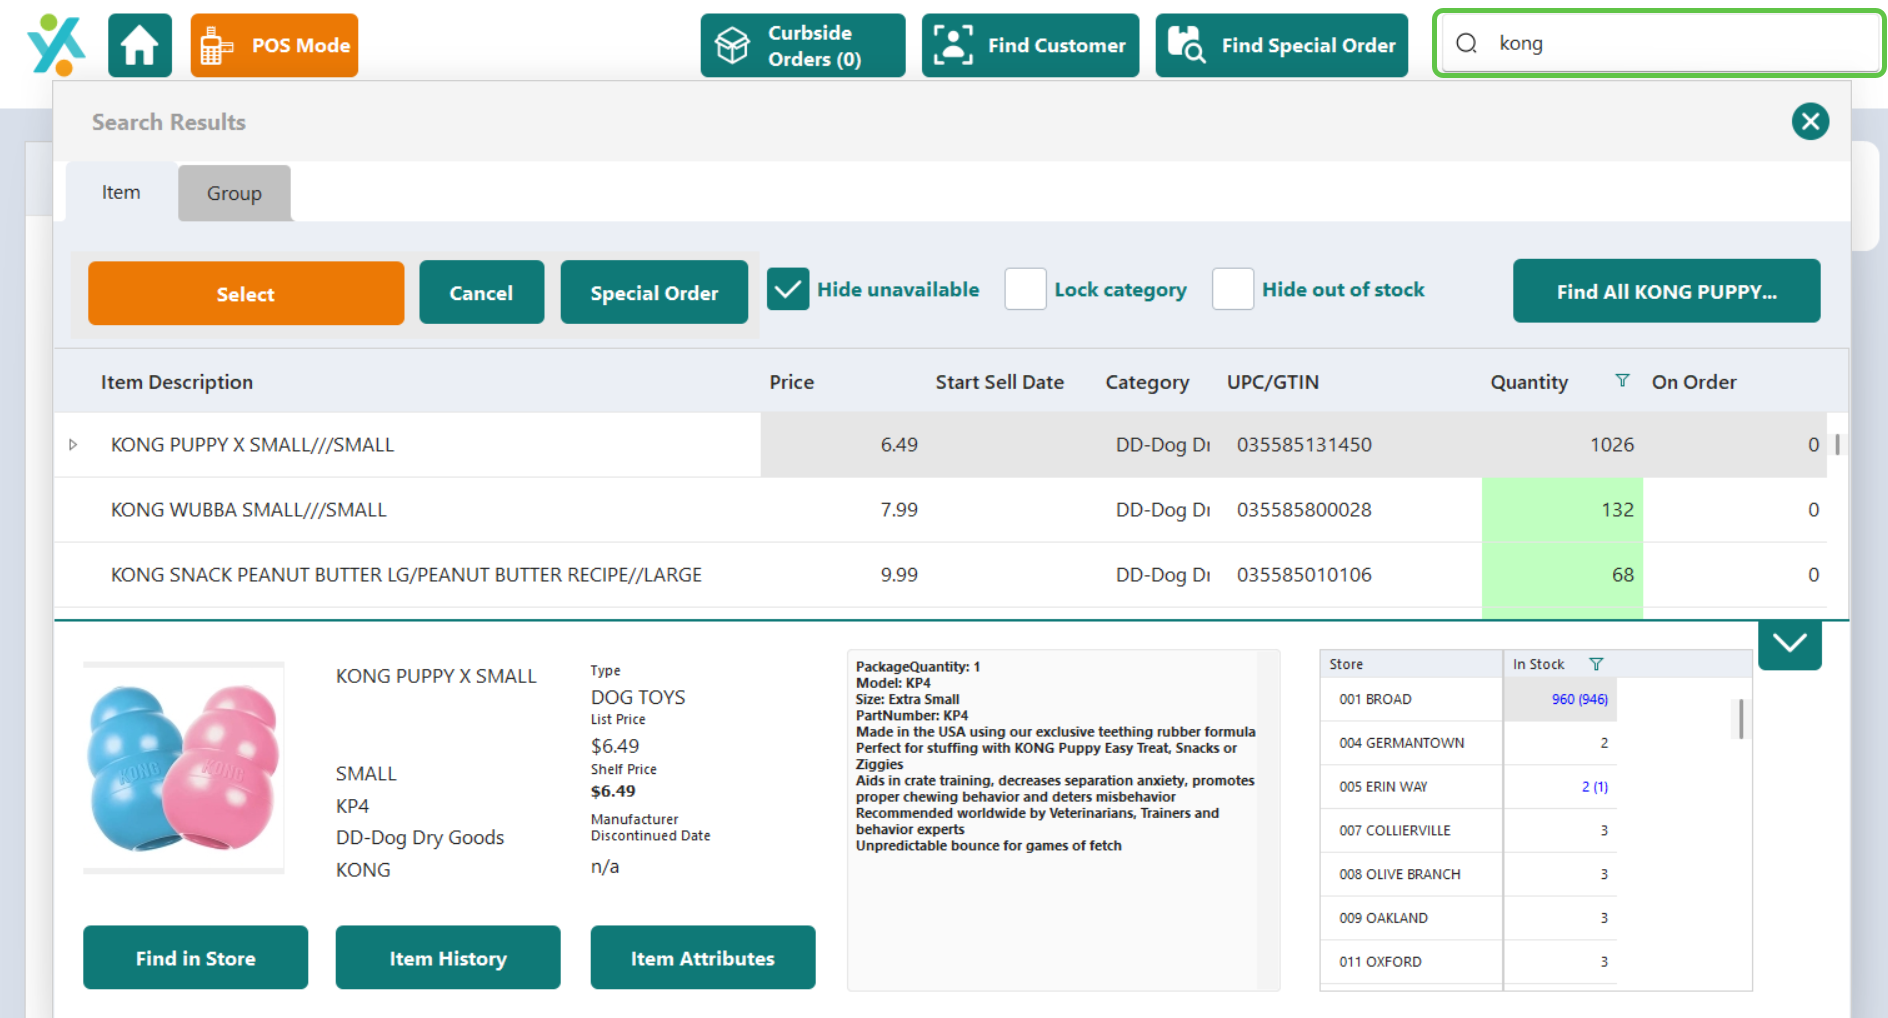Switch to POS Mode
This screenshot has width=1888, height=1018.
[x=274, y=45]
